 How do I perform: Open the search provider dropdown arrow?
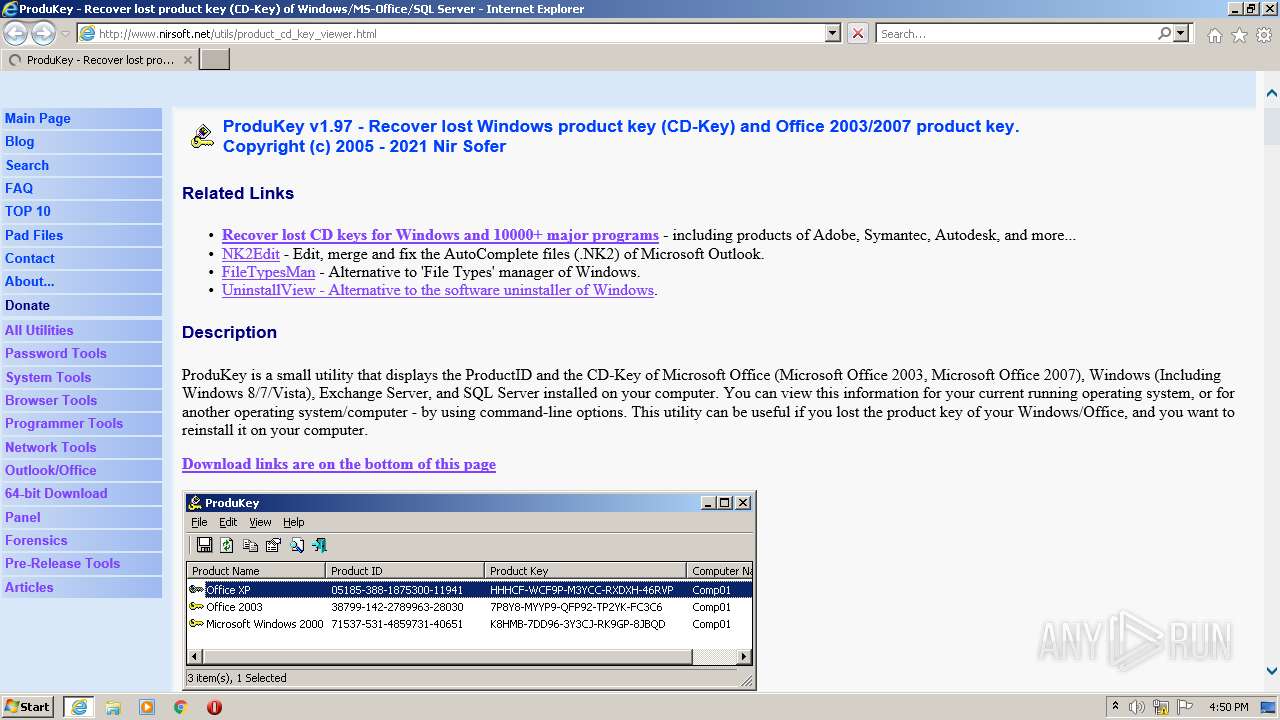(x=1181, y=33)
